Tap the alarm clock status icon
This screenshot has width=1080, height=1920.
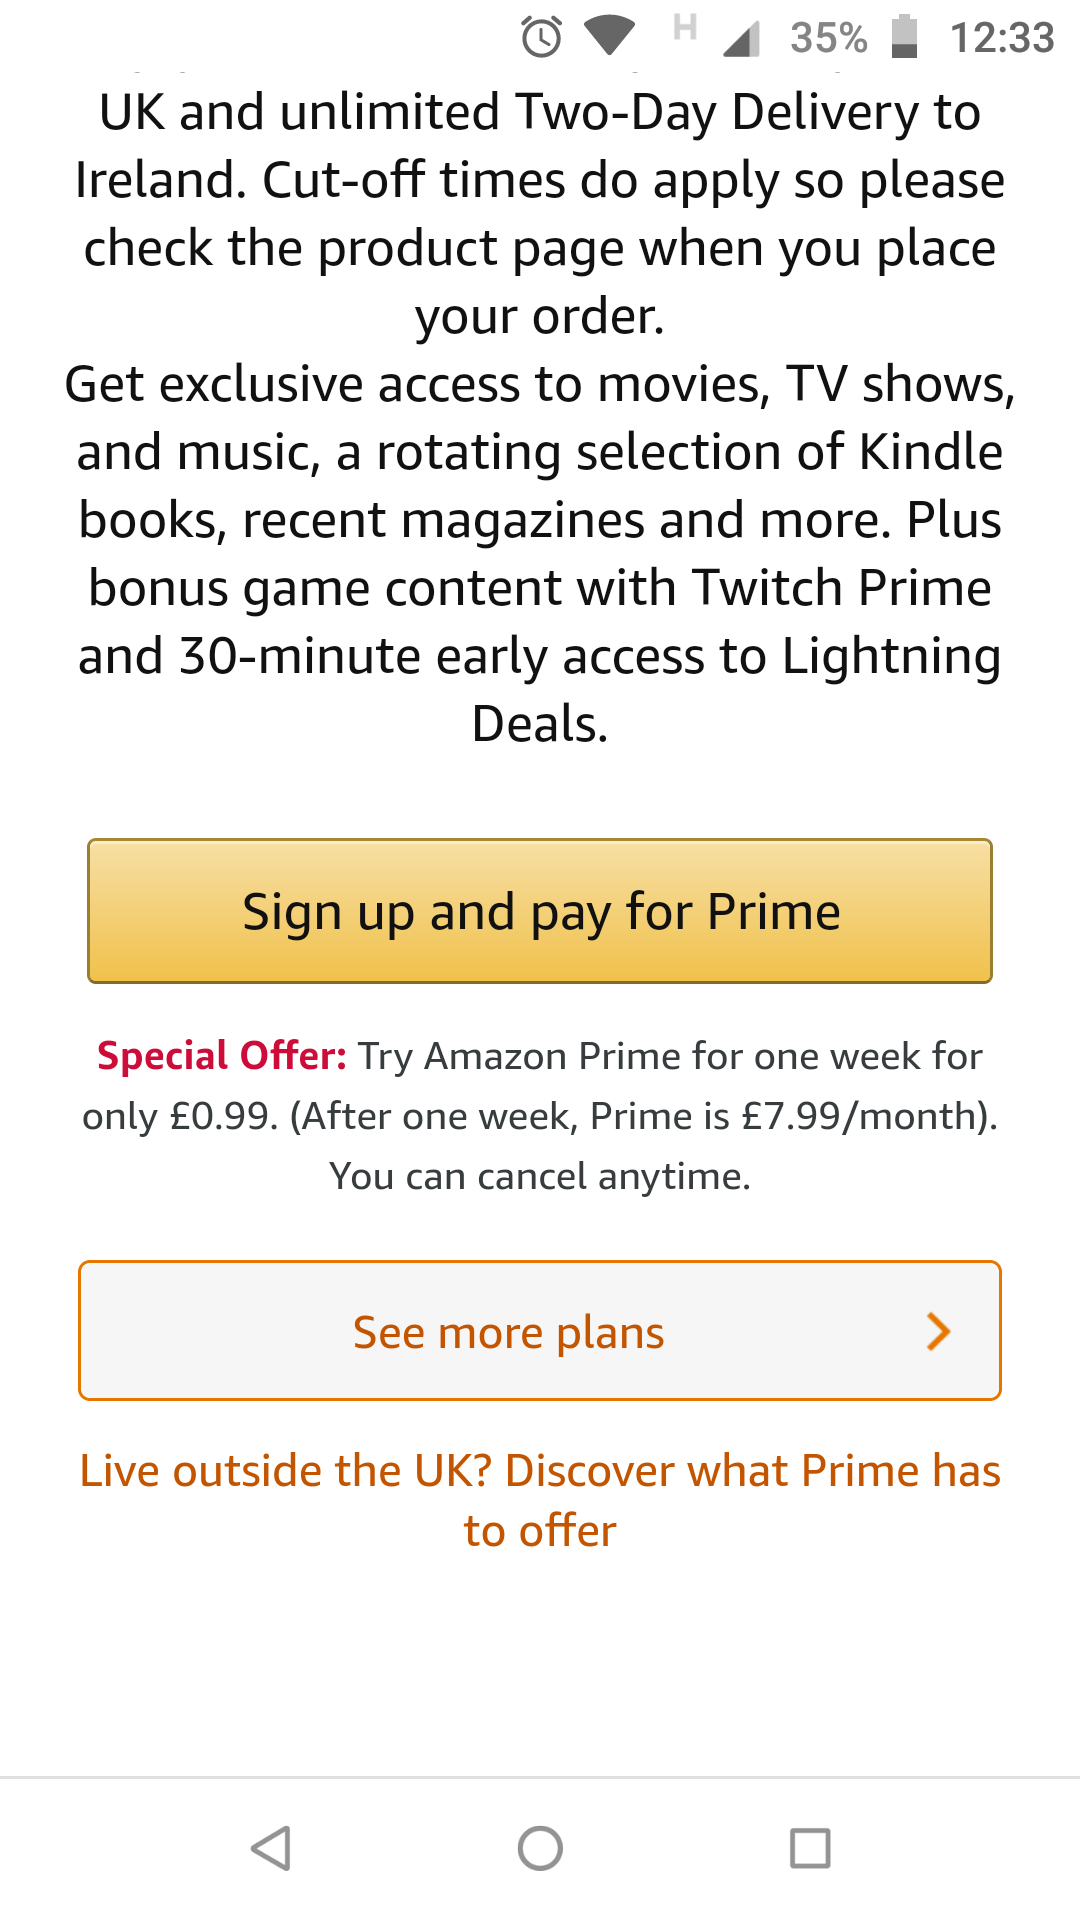[x=541, y=38]
